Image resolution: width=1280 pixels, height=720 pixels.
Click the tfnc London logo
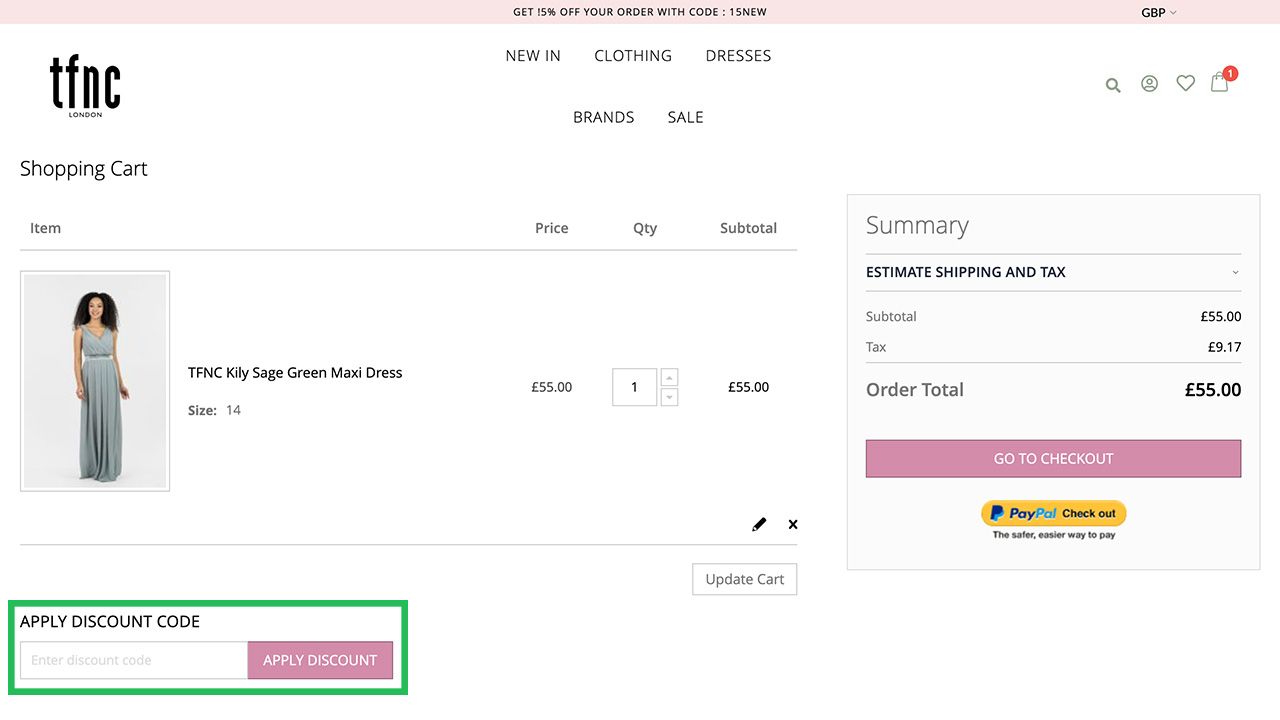[85, 87]
